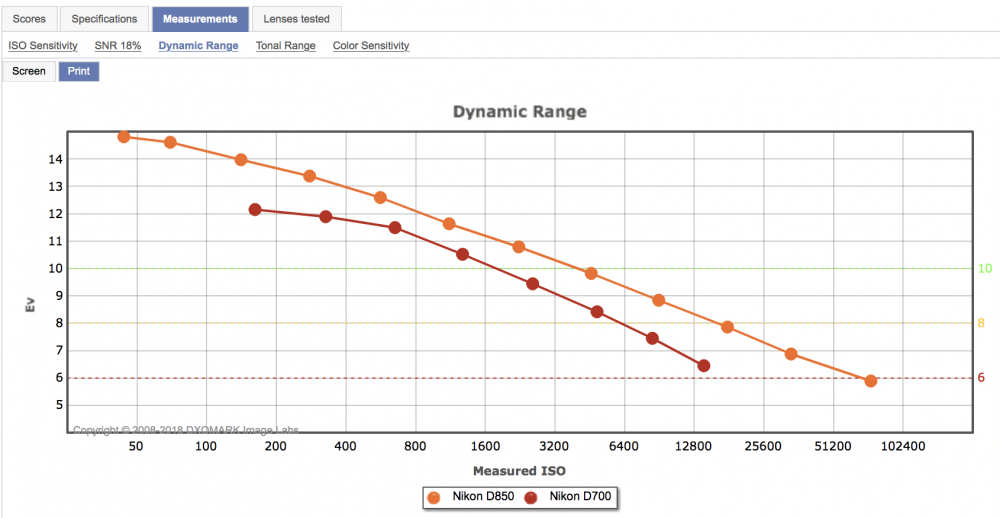Open the Color Sensitivity measurement
The width and height of the screenshot is (1000, 518).
tap(371, 46)
